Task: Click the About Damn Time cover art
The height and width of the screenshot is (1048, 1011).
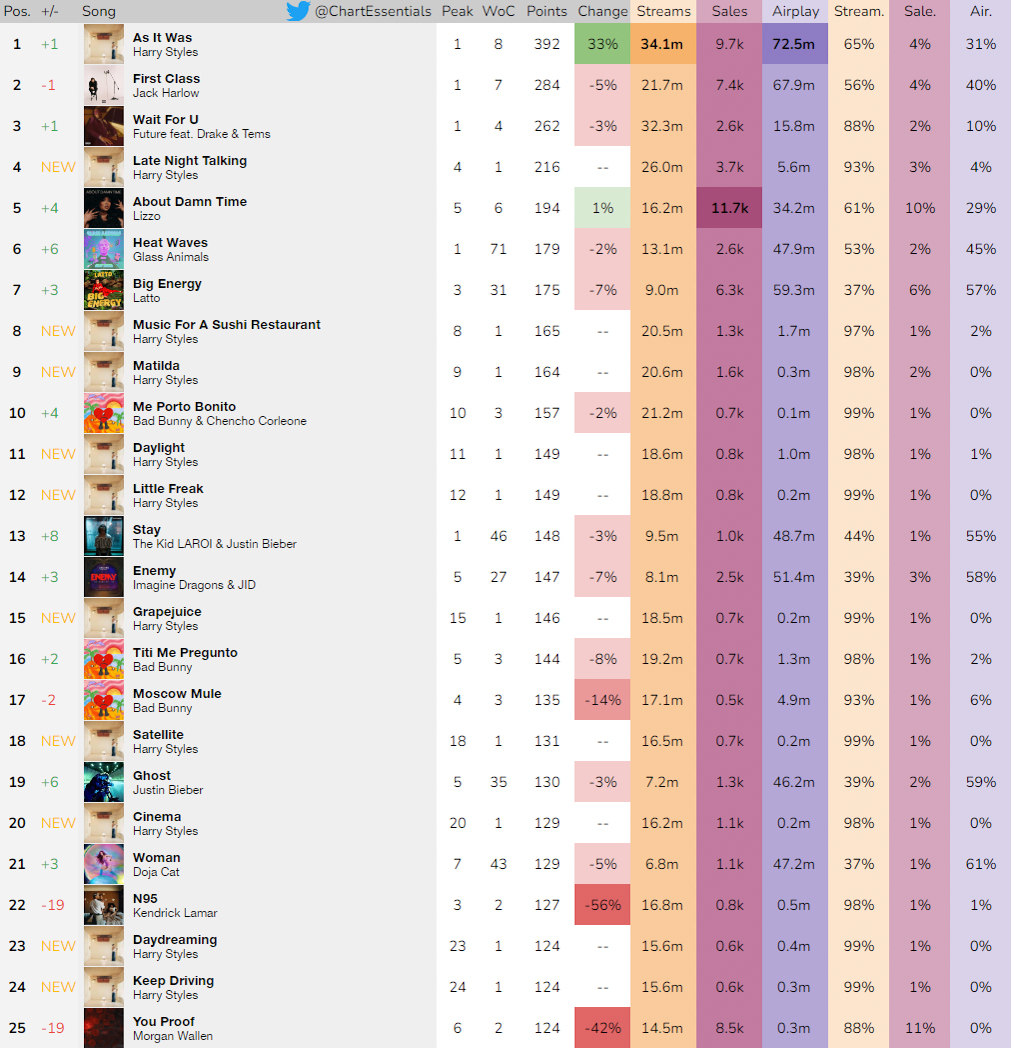Action: pos(104,208)
